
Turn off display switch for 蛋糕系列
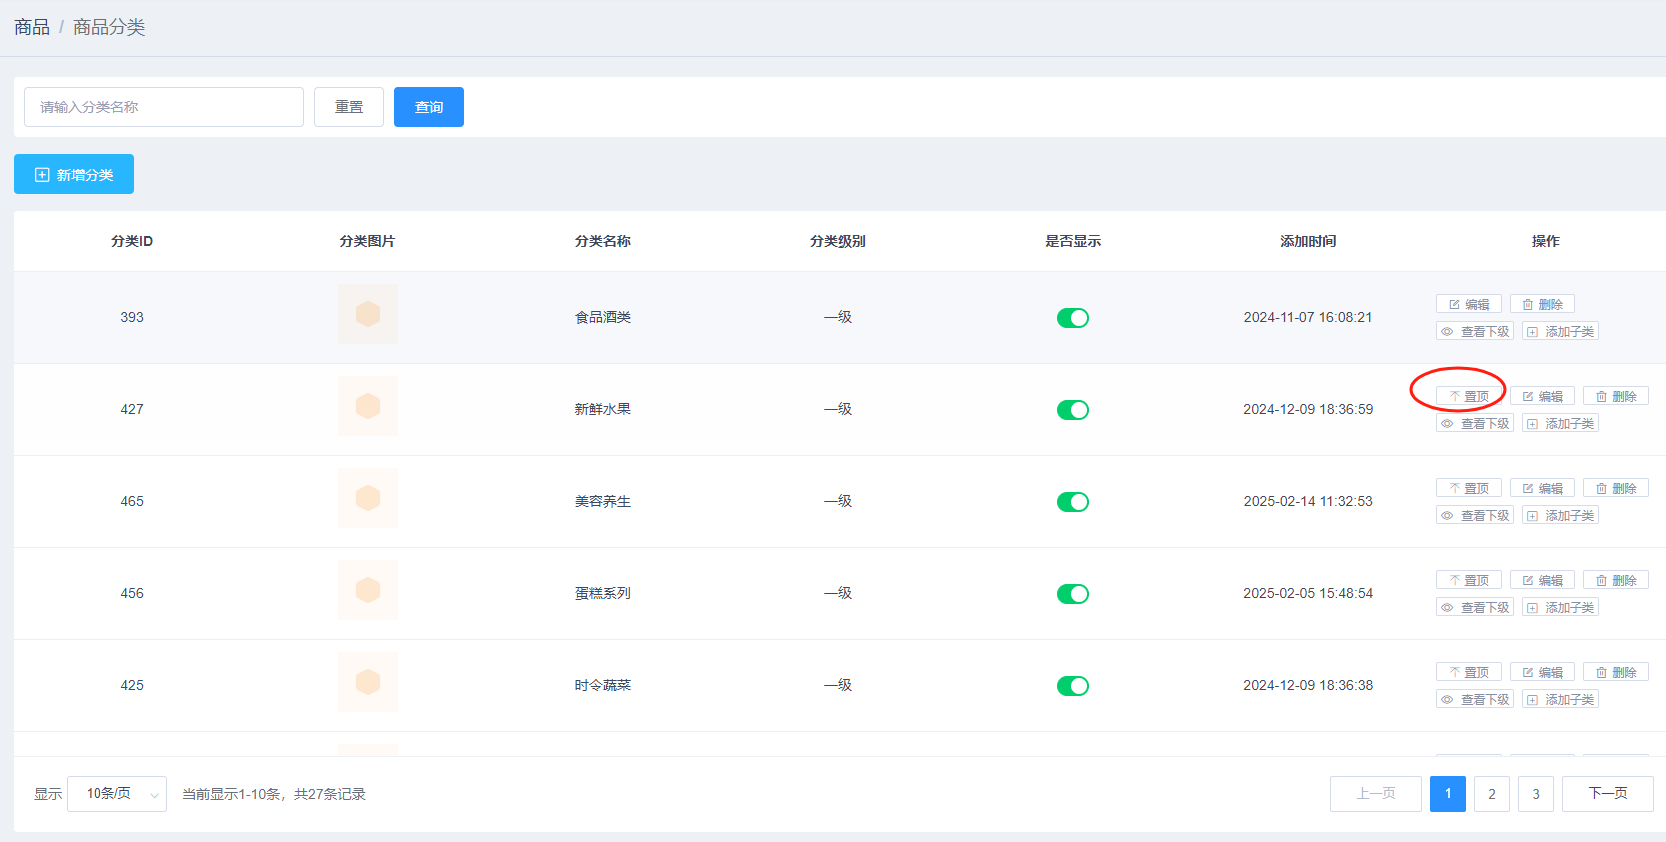(x=1072, y=594)
